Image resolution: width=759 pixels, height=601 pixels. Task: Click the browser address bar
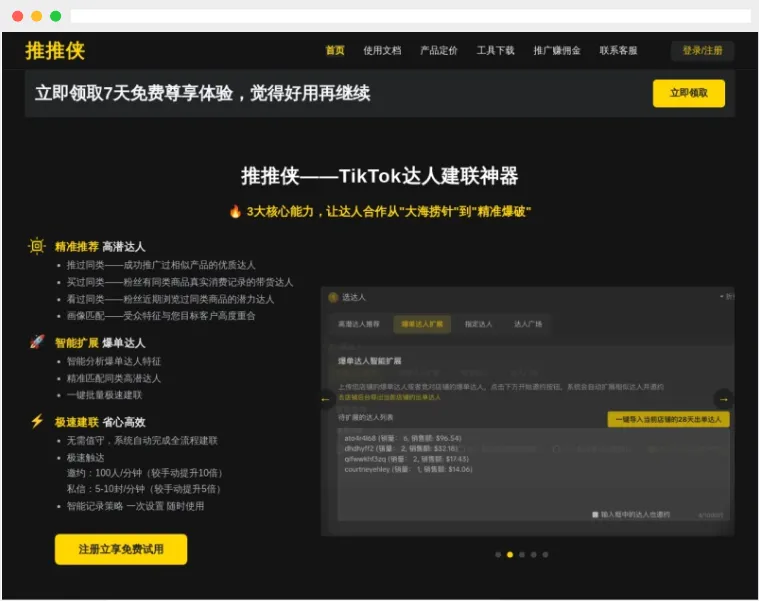coord(410,16)
